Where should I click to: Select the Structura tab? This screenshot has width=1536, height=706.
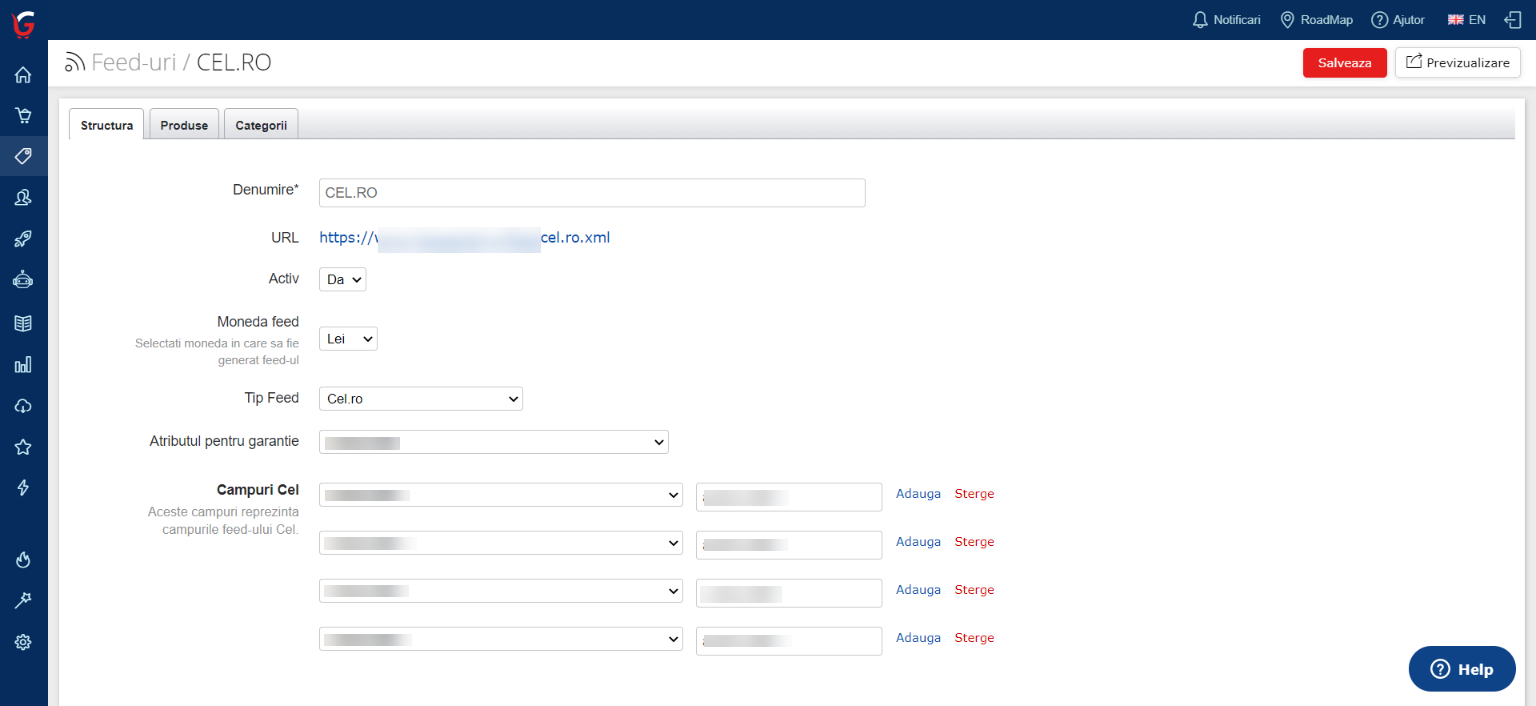coord(107,125)
